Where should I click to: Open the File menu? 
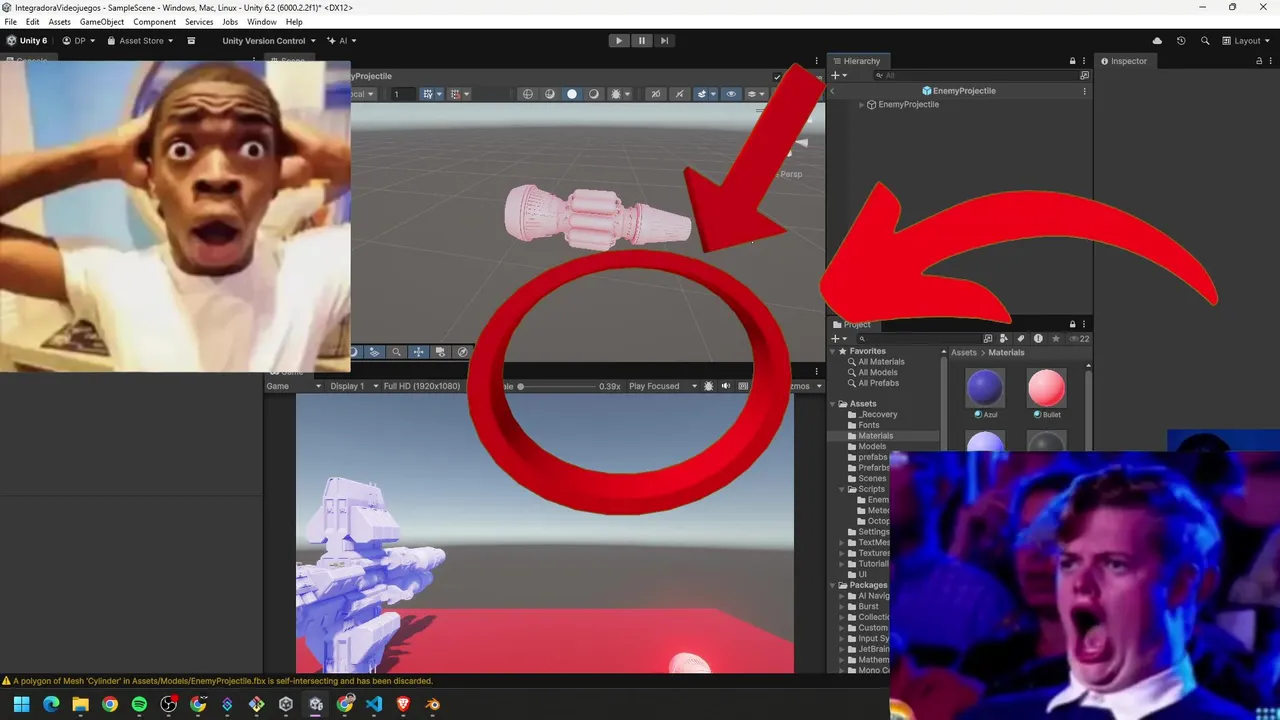(x=10, y=22)
